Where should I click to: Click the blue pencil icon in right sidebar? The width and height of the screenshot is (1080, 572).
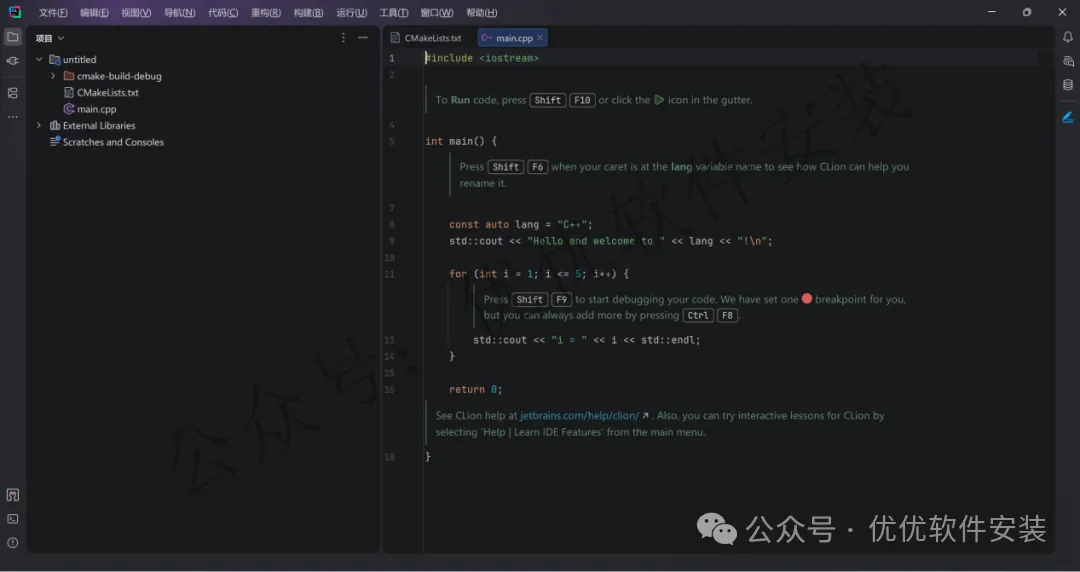point(1068,117)
